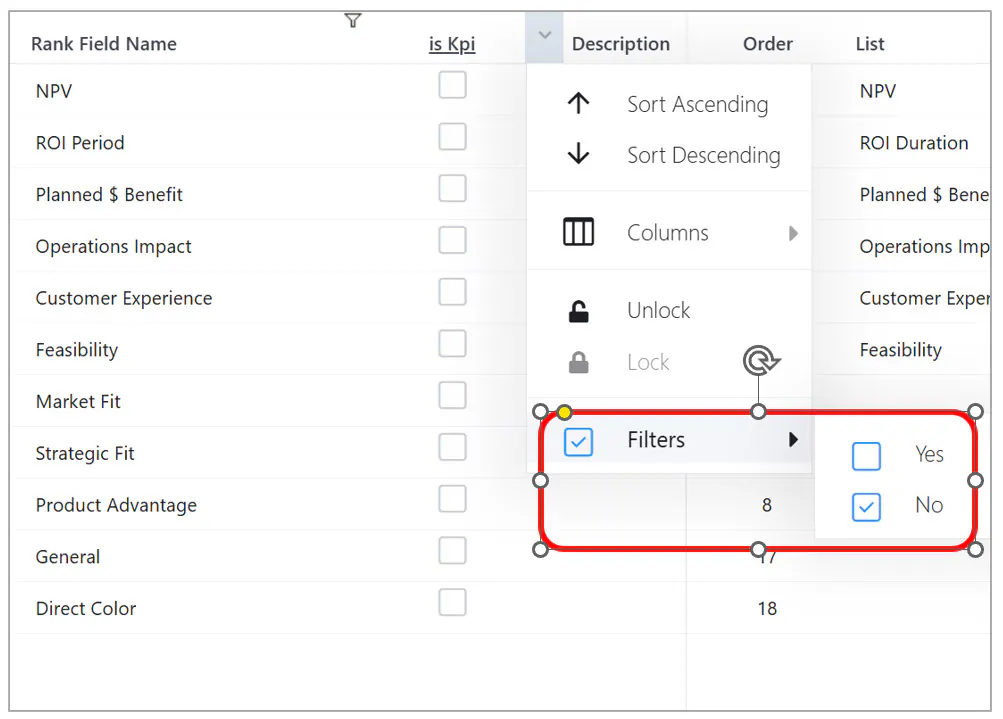The height and width of the screenshot is (719, 1003).
Task: Select the Customer Experience rank field cell
Action: coord(123,298)
